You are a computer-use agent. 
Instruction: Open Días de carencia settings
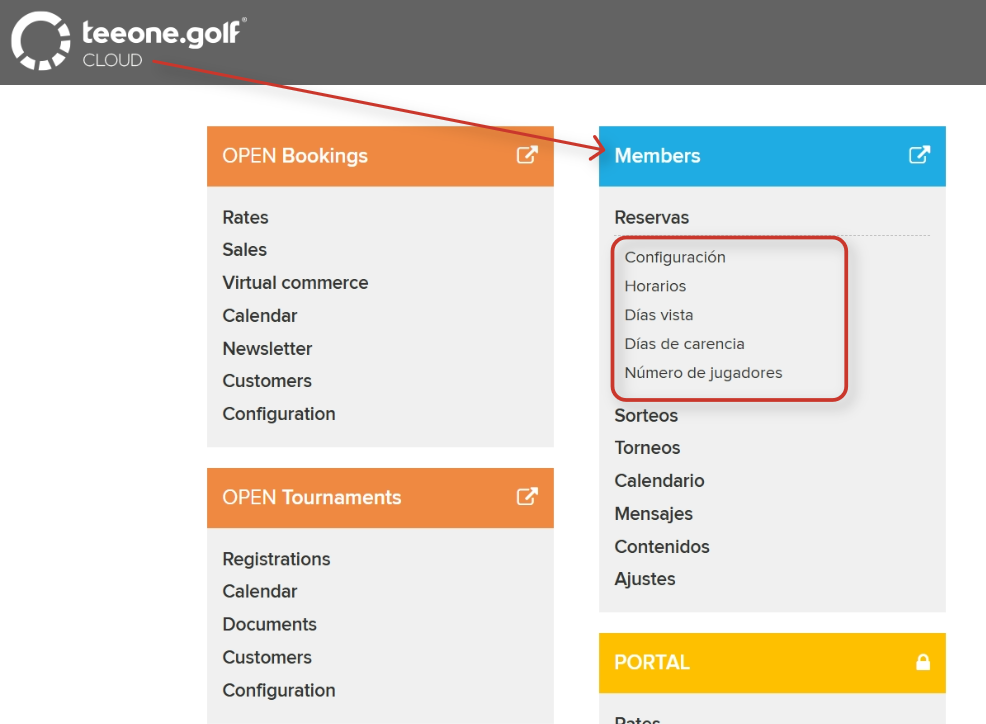coord(684,344)
